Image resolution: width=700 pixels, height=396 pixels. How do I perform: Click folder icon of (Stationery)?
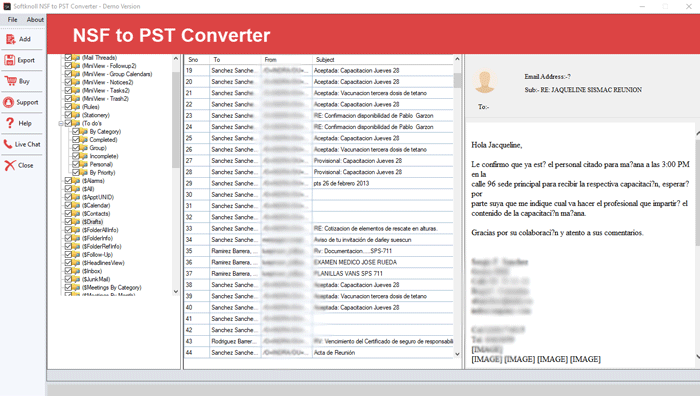pyautogui.click(x=76, y=115)
